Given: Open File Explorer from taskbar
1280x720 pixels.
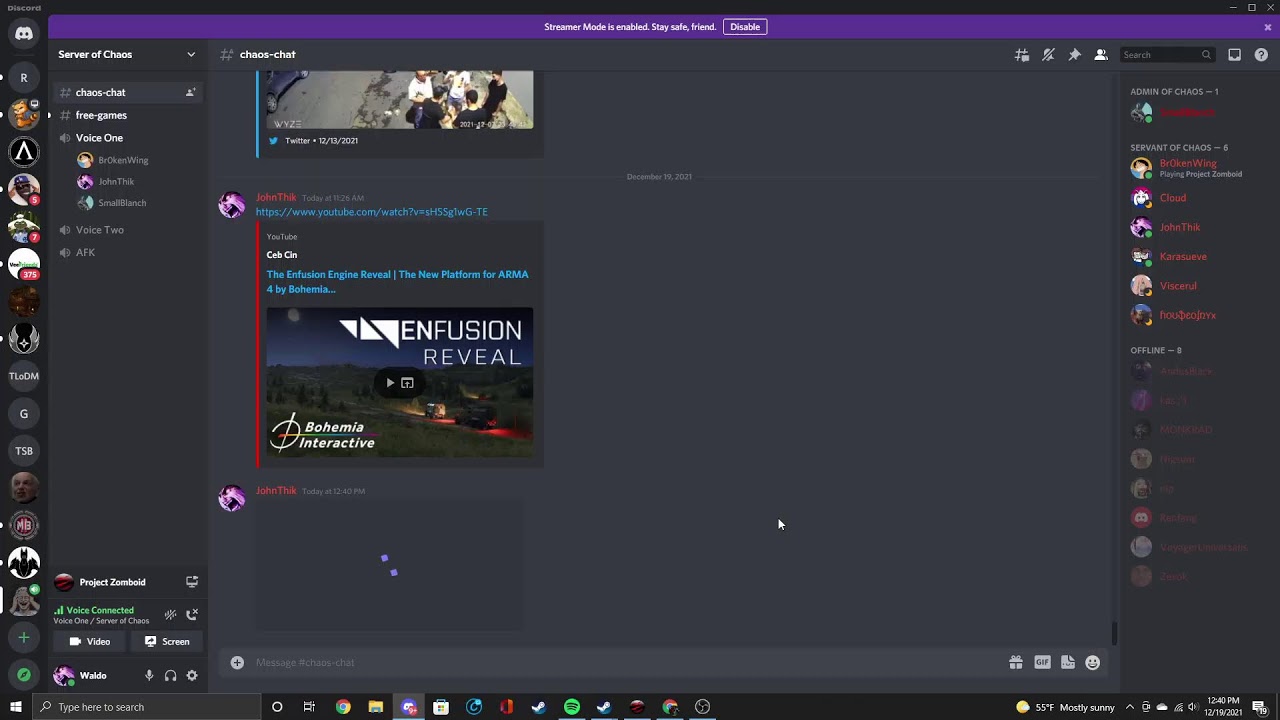Looking at the screenshot, I should coord(376,707).
